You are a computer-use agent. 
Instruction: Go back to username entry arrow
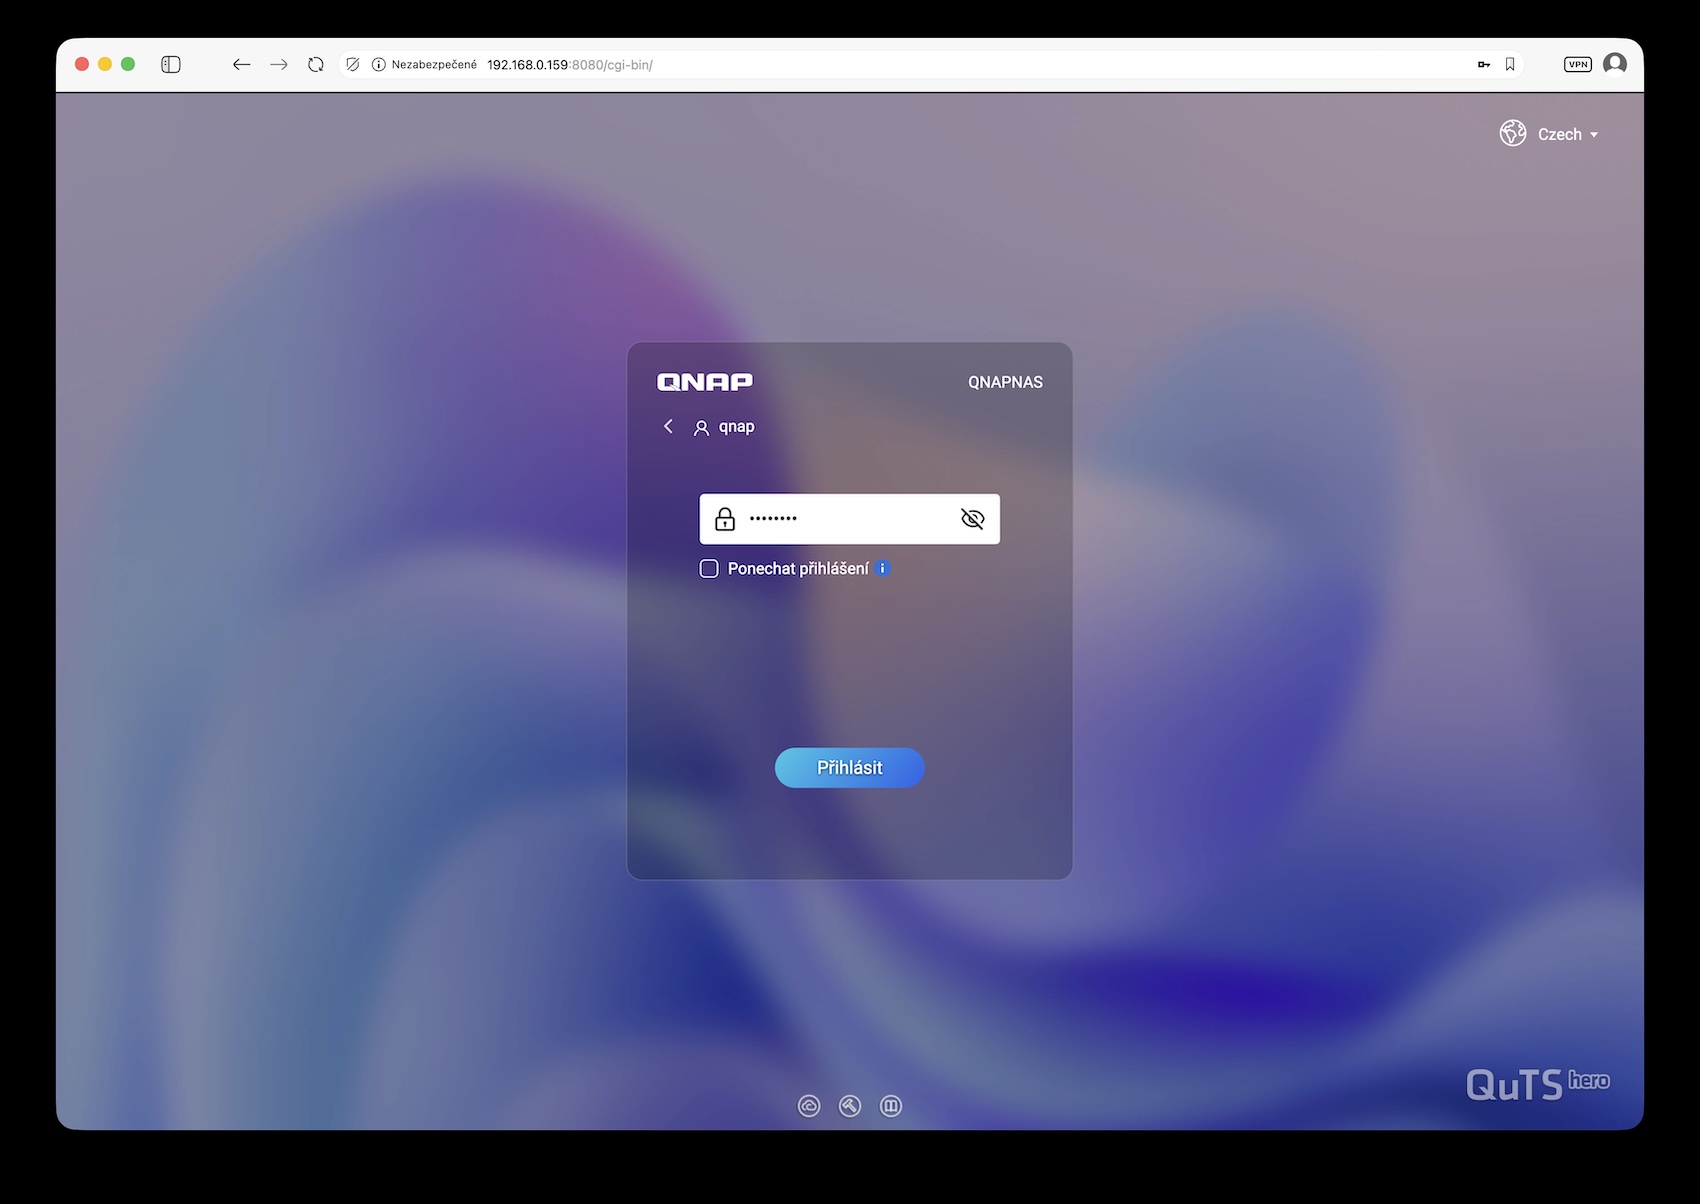[668, 426]
